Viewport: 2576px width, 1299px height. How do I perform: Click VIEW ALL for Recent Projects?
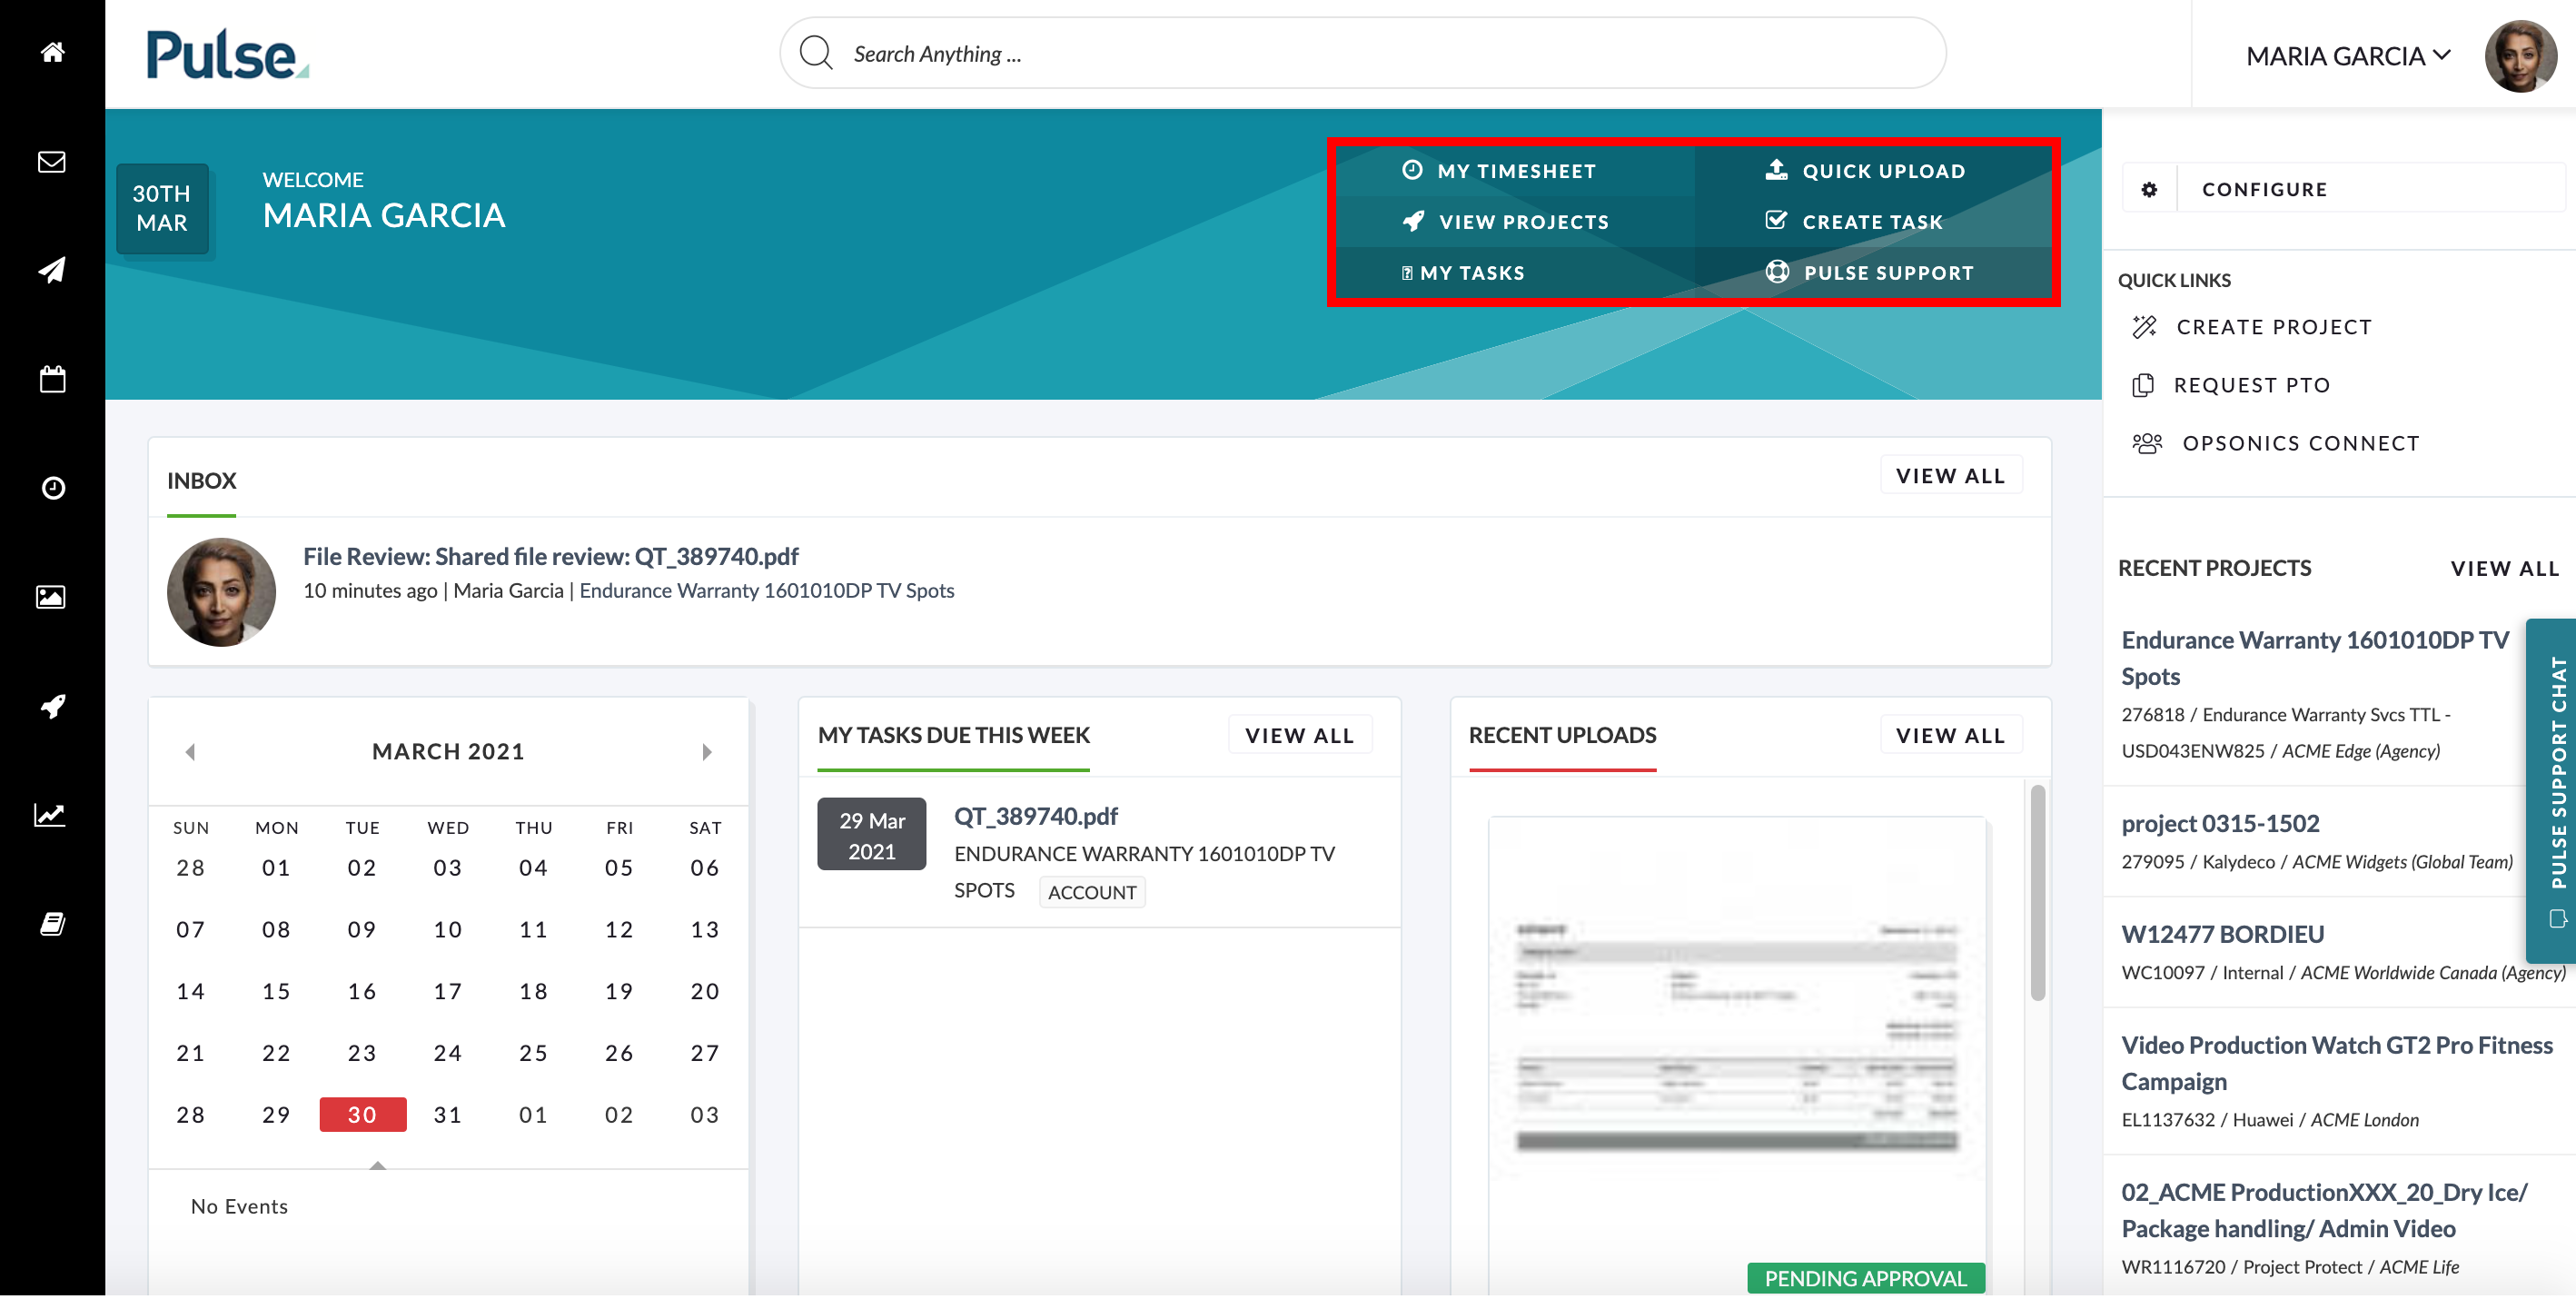tap(2504, 568)
